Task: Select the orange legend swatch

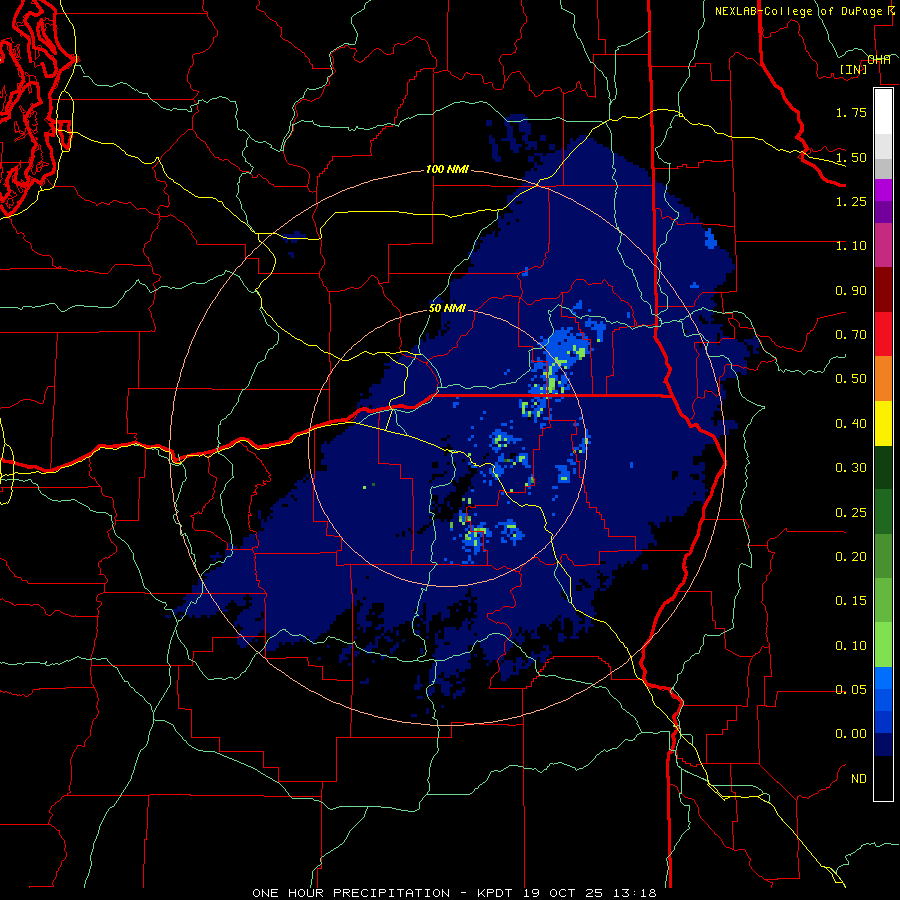Action: click(883, 379)
